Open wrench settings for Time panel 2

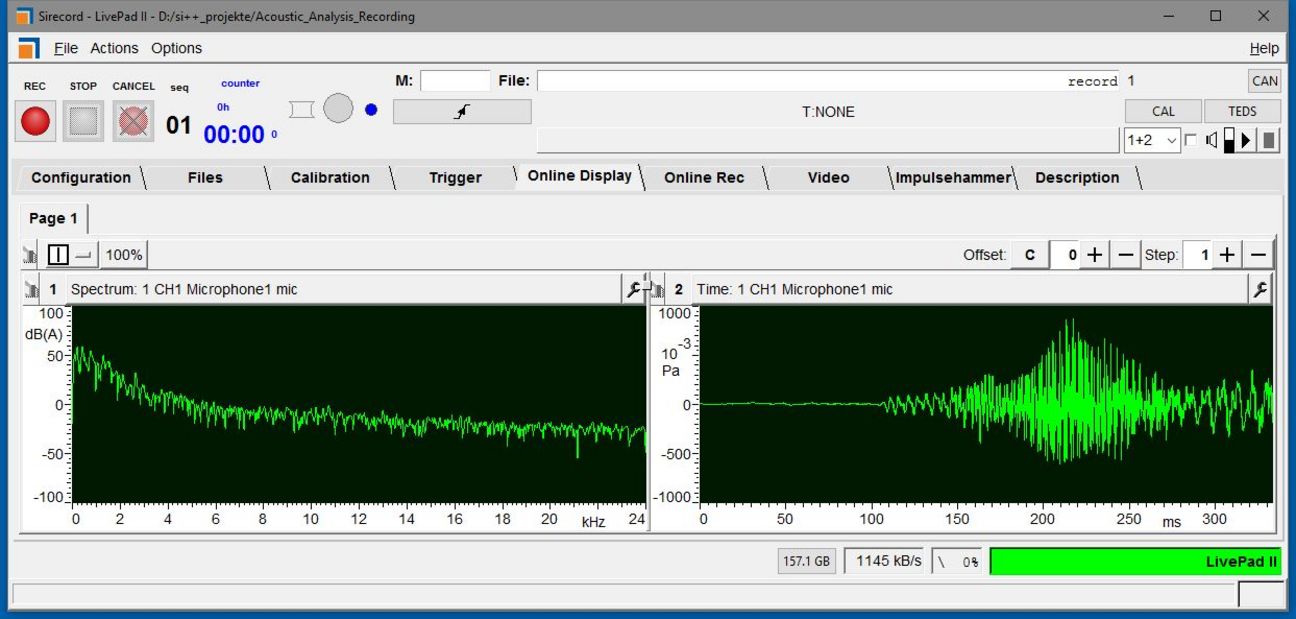pos(1260,289)
